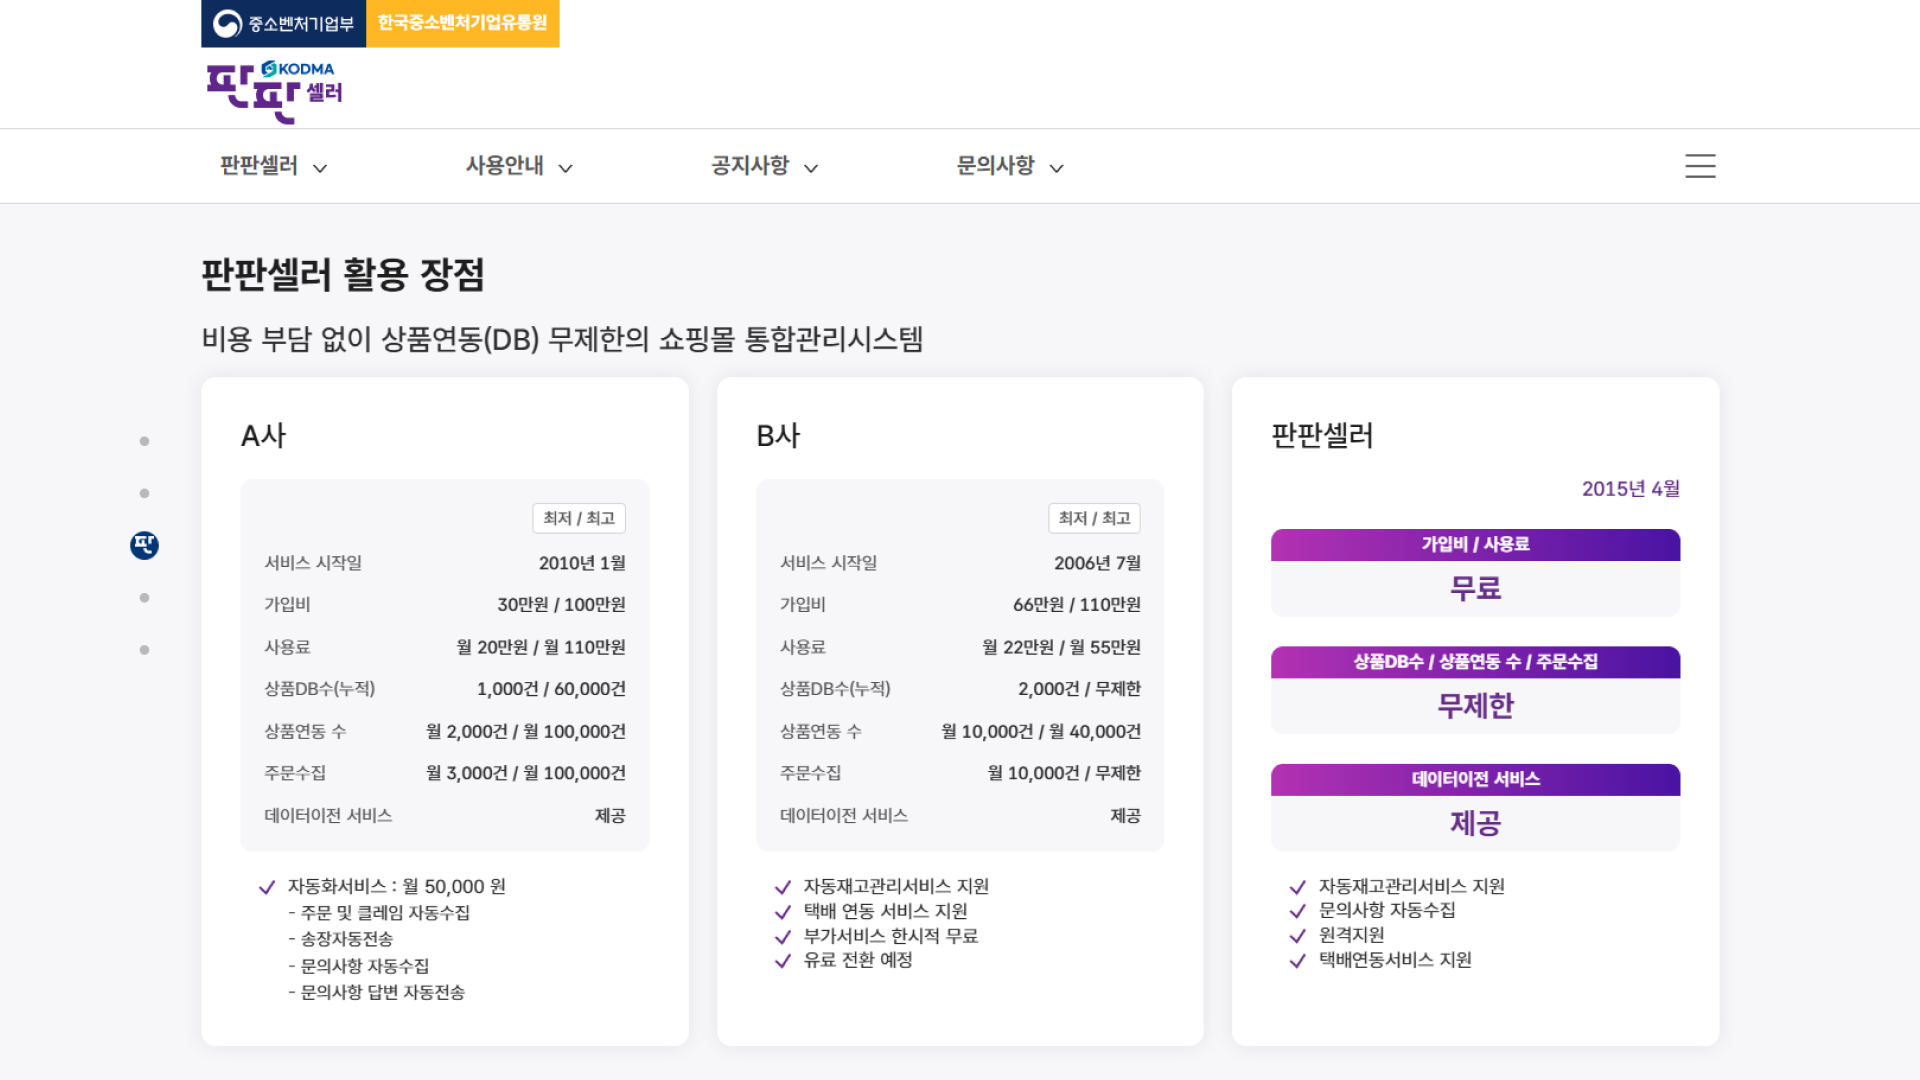
Task: Go to the fourth section dot
Action: [145, 598]
